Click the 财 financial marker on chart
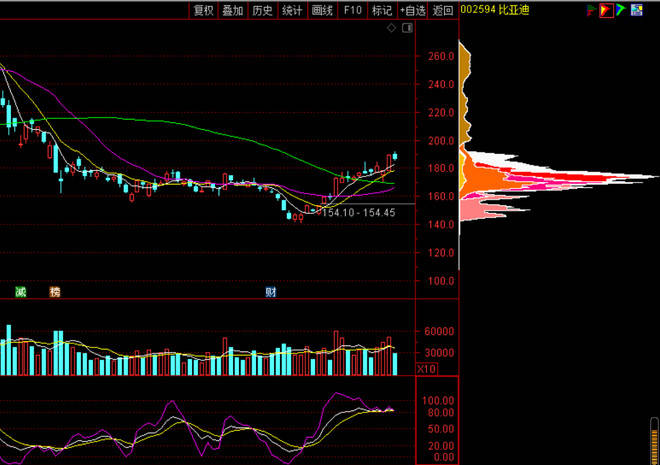The image size is (660, 465). pyautogui.click(x=270, y=292)
